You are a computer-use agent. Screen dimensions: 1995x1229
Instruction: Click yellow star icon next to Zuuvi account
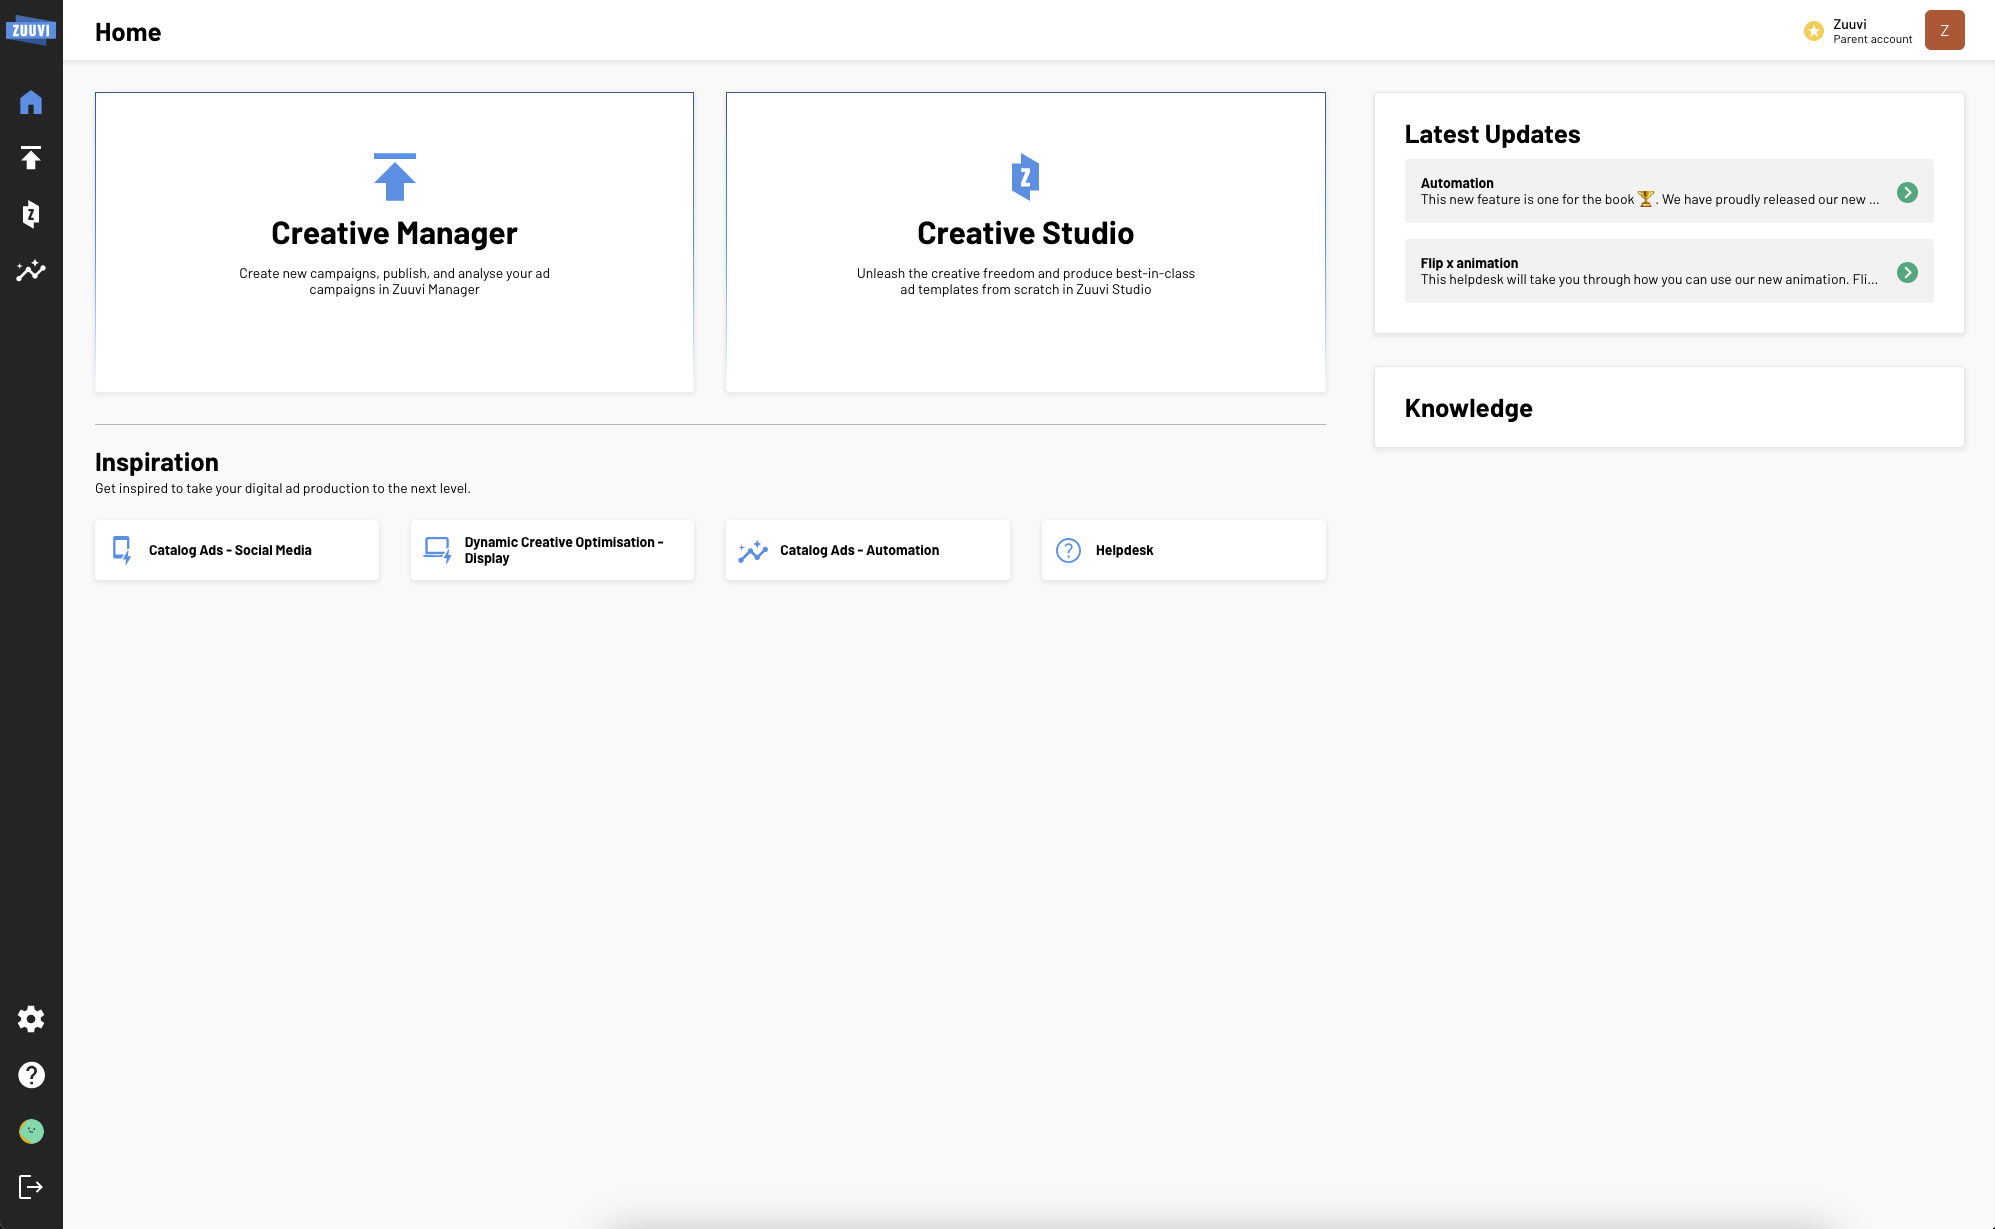click(1813, 31)
